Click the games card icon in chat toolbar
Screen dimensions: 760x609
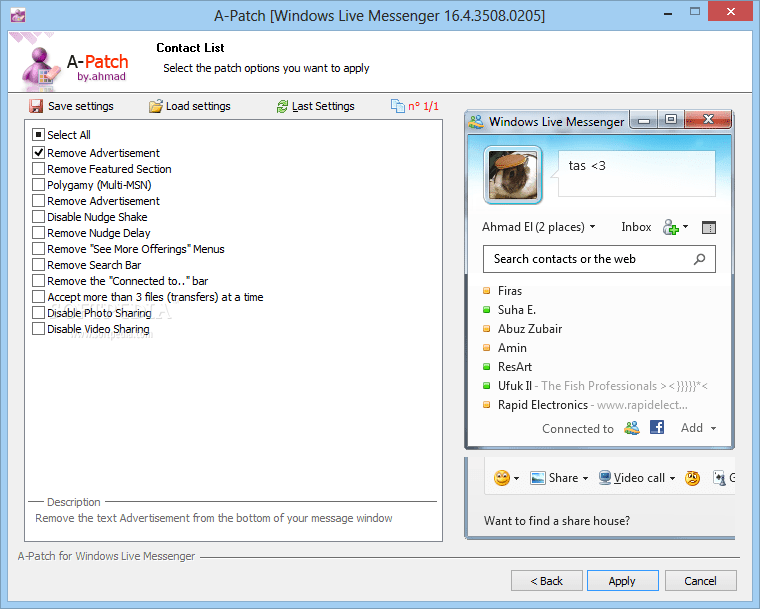pos(719,478)
